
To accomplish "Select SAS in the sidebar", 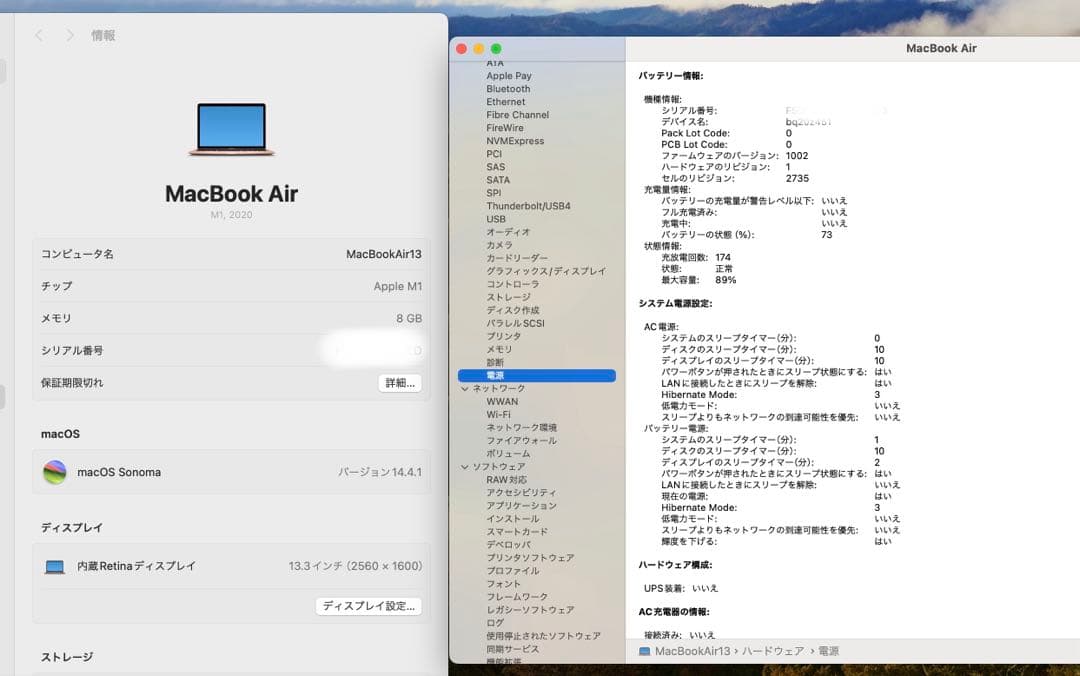I will 495,167.
